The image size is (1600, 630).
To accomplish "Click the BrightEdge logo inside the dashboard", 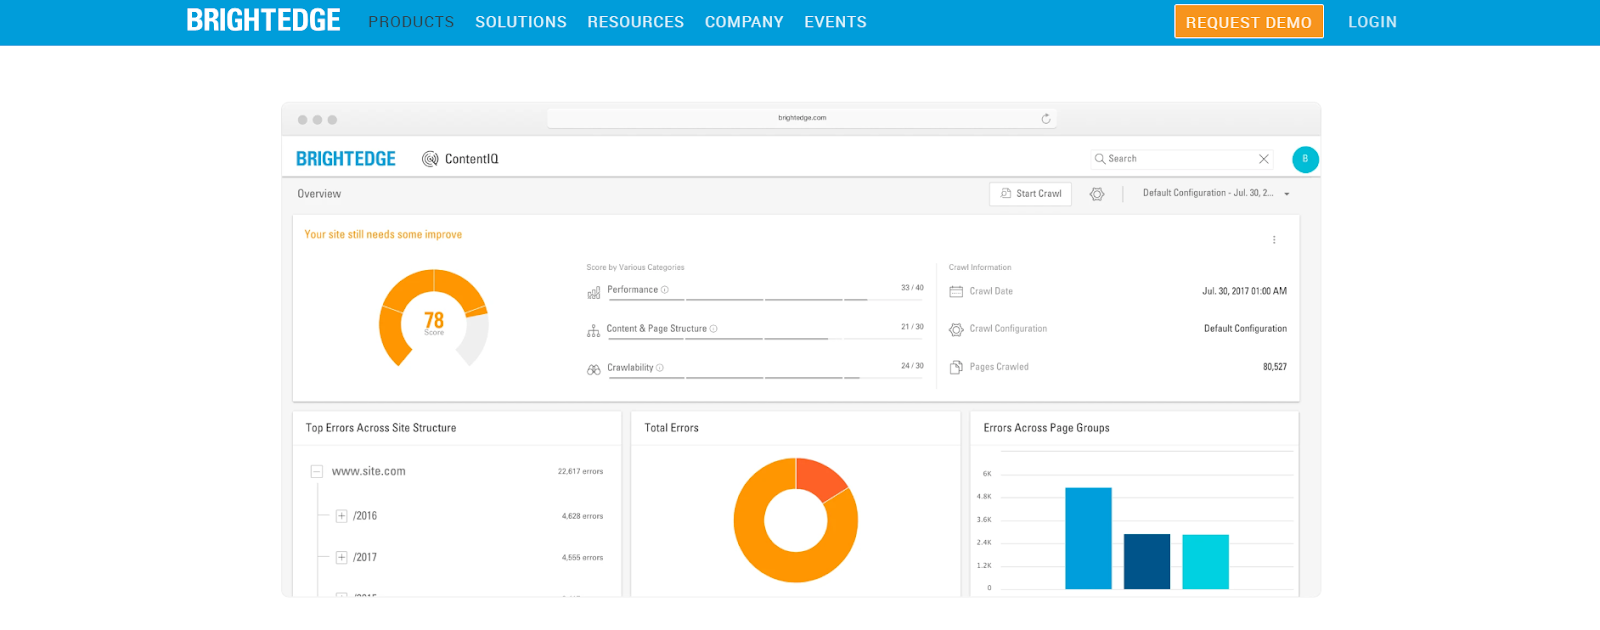I will pyautogui.click(x=346, y=159).
